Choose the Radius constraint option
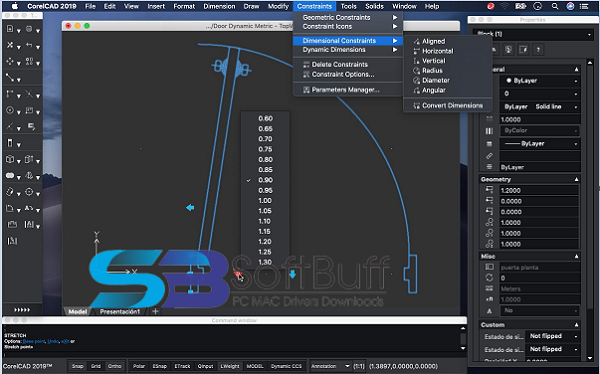Image resolution: width=600 pixels, height=374 pixels. 432,70
